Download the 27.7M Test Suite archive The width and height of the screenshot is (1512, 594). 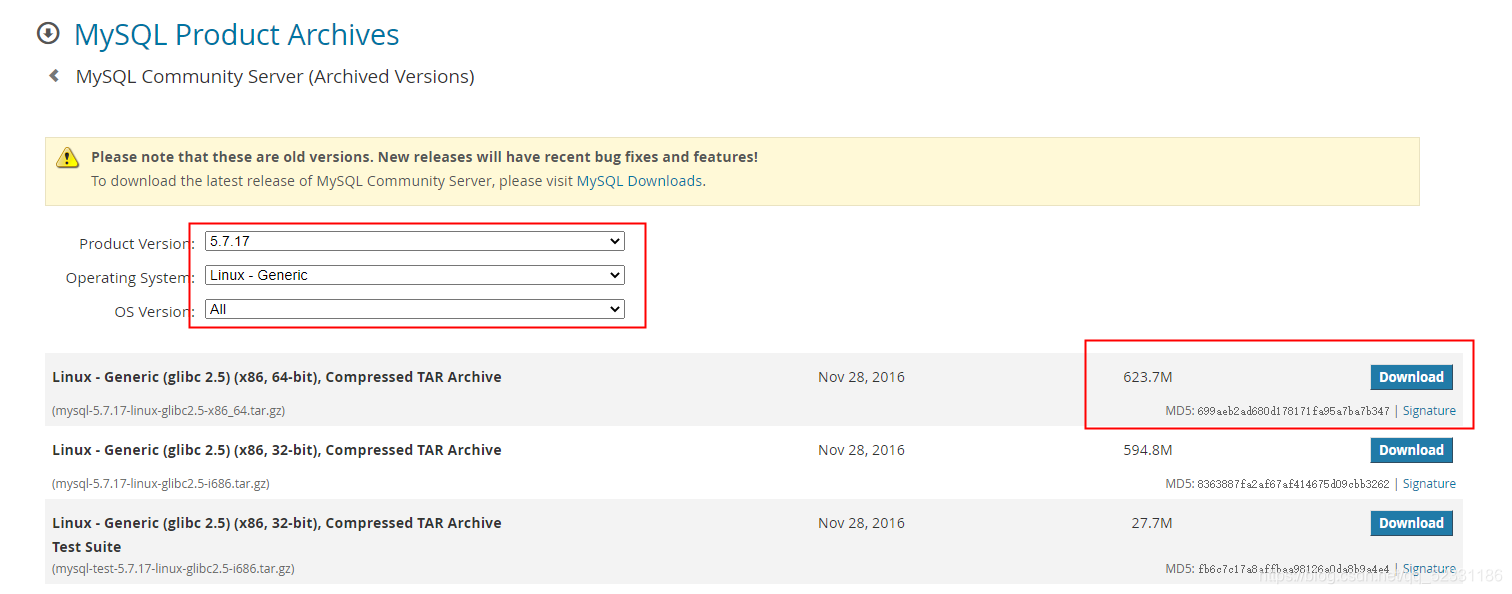click(1411, 523)
